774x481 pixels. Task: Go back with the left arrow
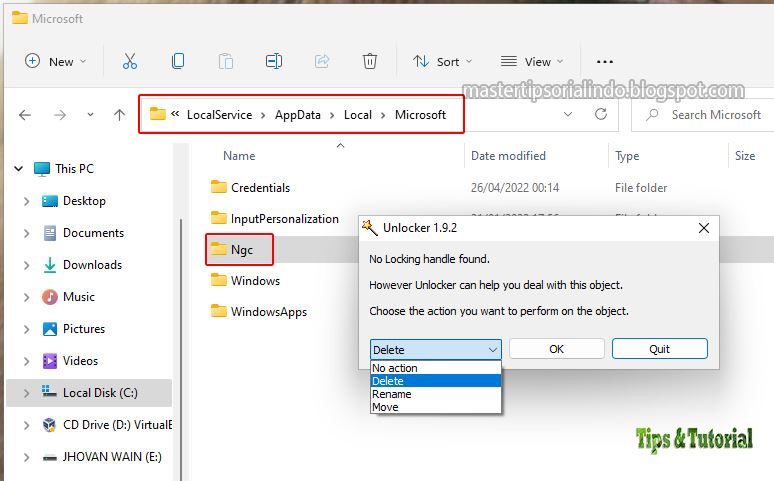[25, 115]
